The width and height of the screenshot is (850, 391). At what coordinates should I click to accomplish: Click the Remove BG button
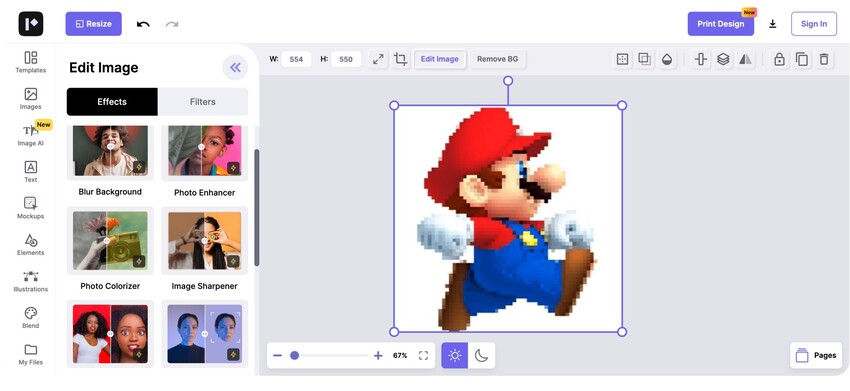tap(498, 59)
